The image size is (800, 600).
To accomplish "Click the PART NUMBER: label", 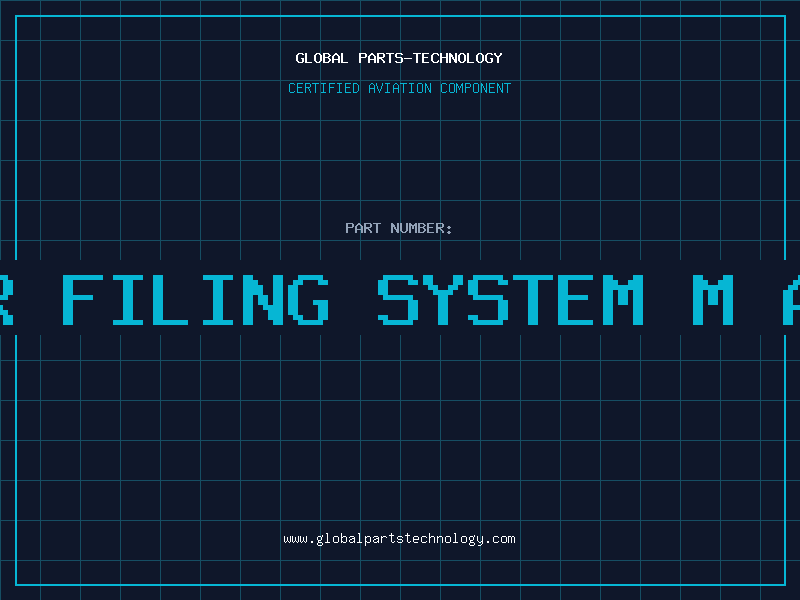I will click(398, 228).
